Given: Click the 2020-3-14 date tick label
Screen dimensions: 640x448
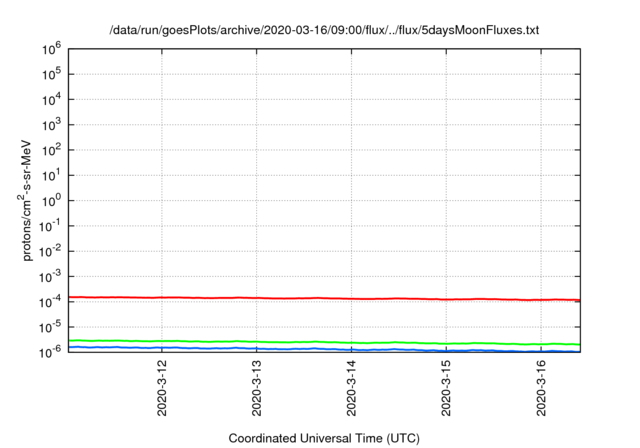Looking at the screenshot, I should tap(351, 388).
